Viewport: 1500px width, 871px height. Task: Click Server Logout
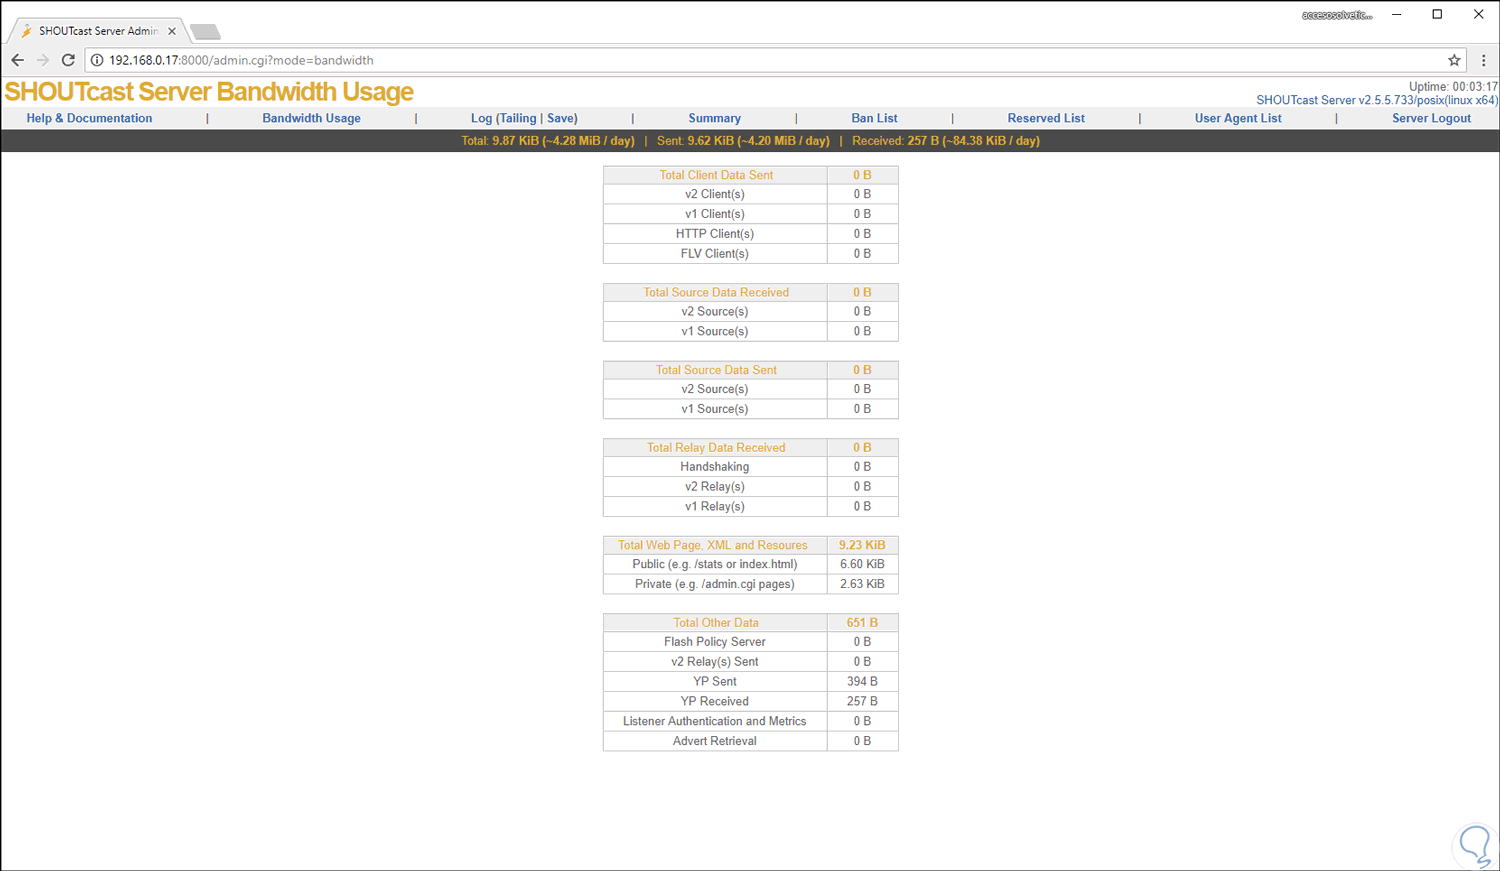(x=1431, y=118)
